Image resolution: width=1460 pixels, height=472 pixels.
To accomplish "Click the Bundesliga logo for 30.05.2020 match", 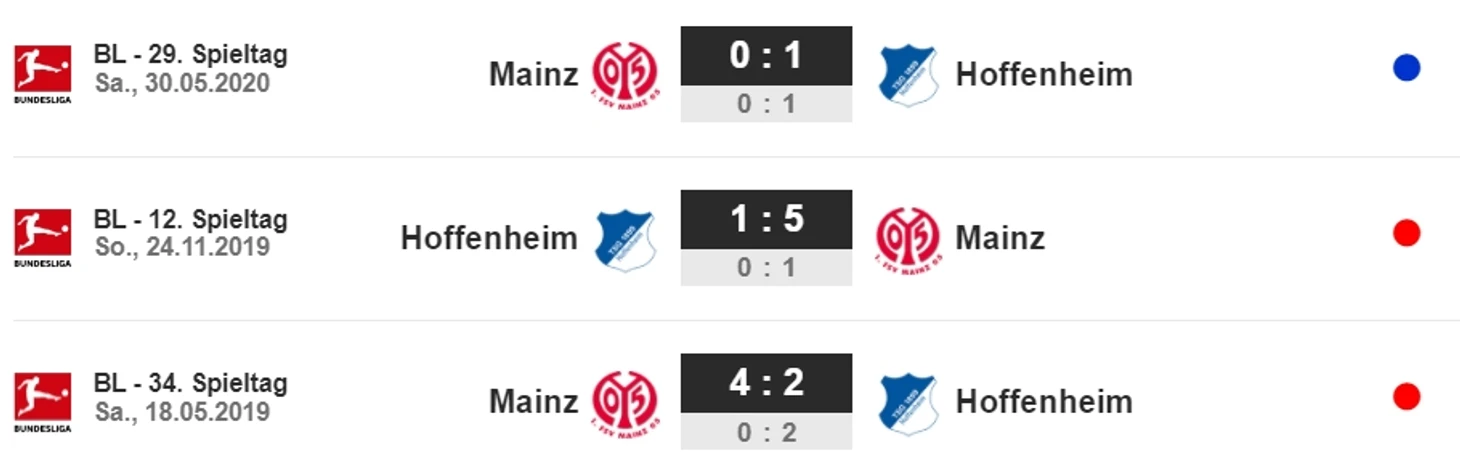I will pyautogui.click(x=42, y=74).
